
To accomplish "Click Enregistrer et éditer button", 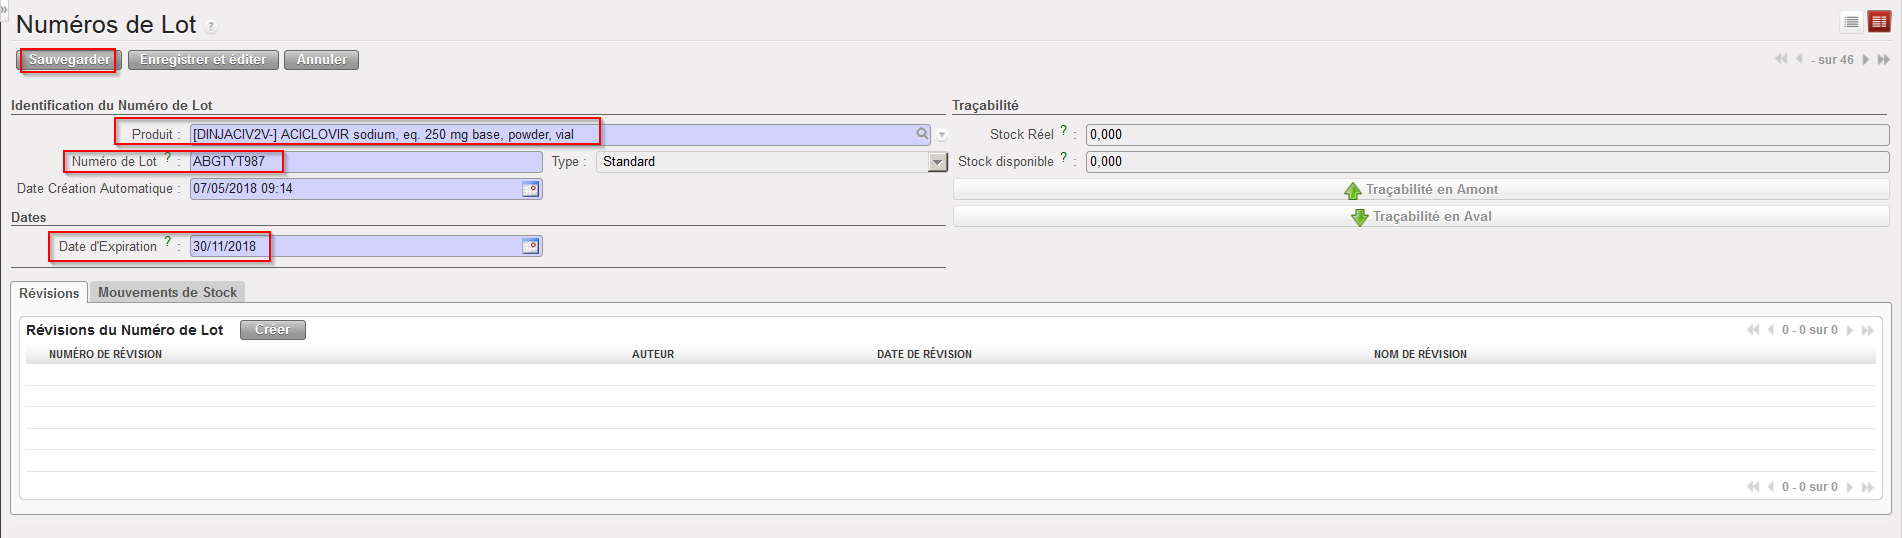I will (203, 60).
